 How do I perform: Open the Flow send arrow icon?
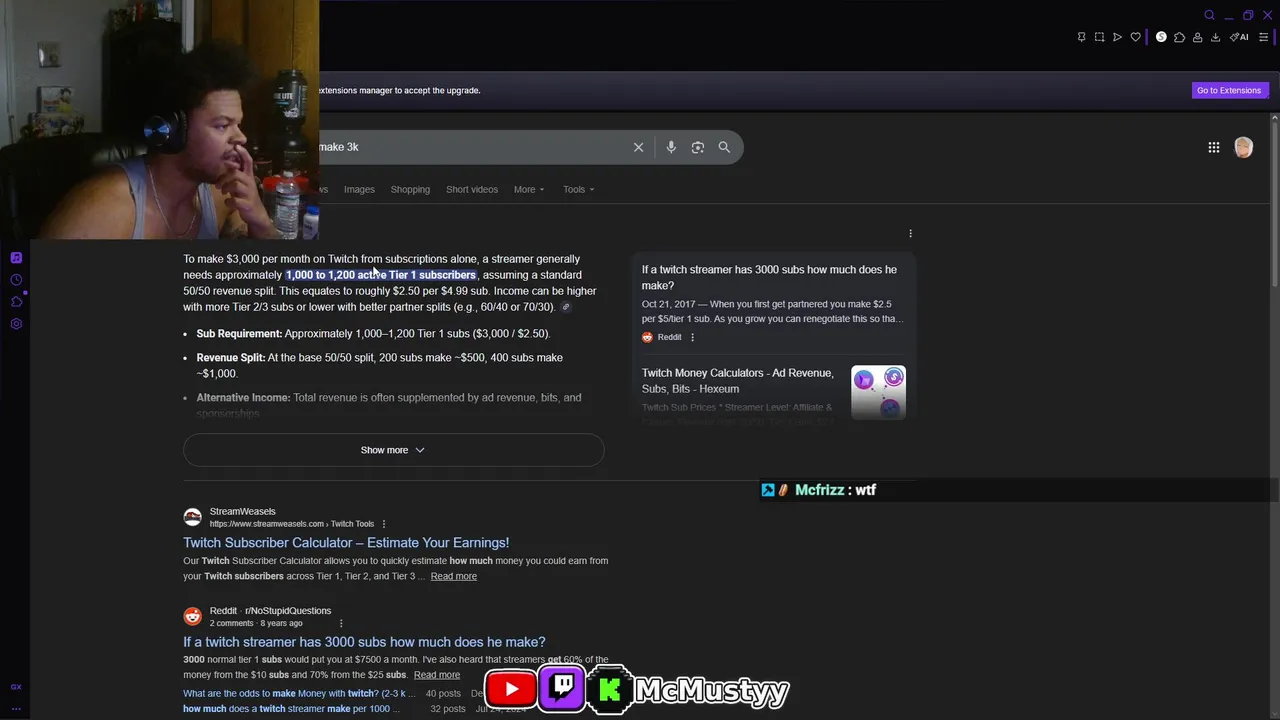(1117, 37)
